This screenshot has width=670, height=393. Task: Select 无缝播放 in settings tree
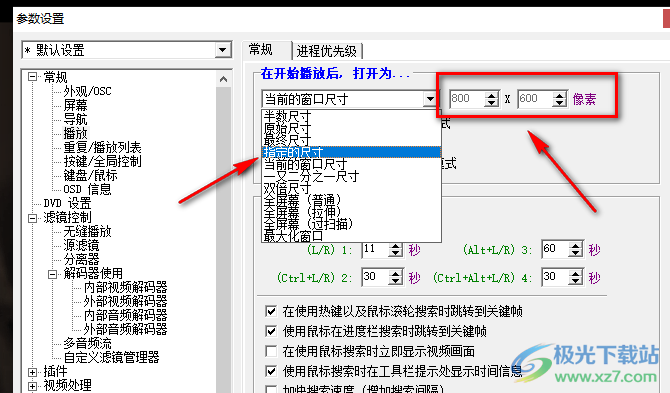87,232
